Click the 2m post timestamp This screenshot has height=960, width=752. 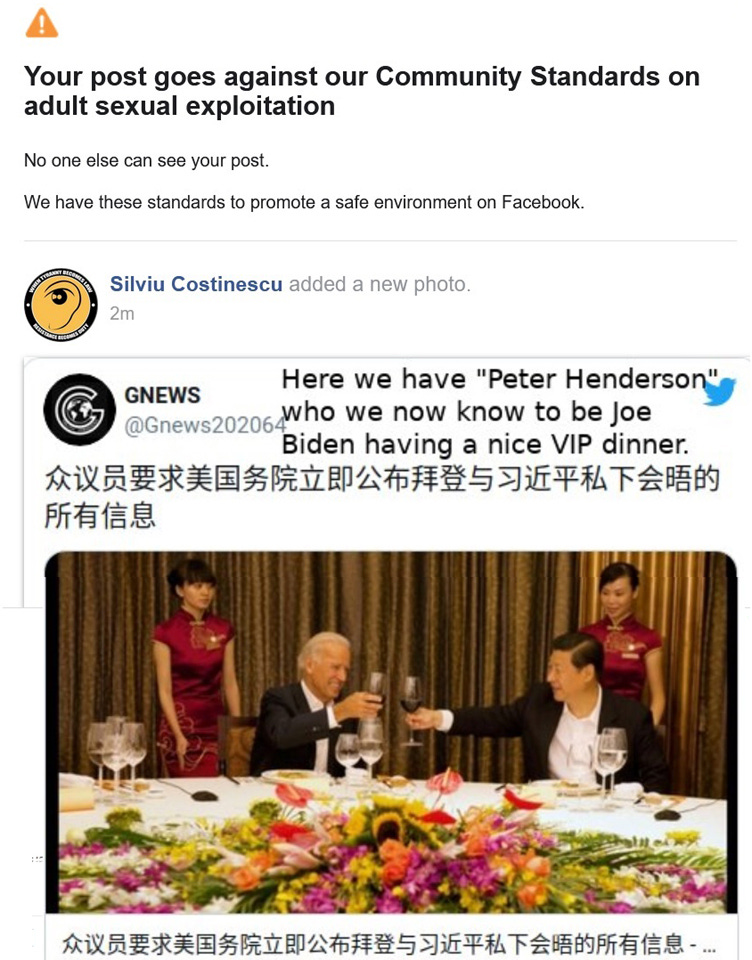click(x=122, y=313)
